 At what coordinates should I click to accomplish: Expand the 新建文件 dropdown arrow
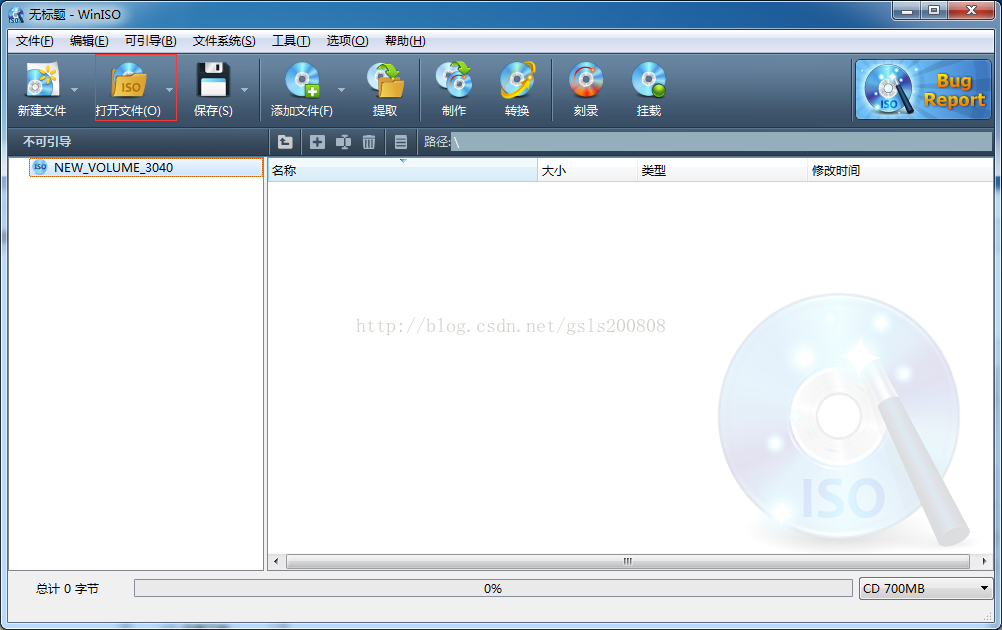pos(74,89)
